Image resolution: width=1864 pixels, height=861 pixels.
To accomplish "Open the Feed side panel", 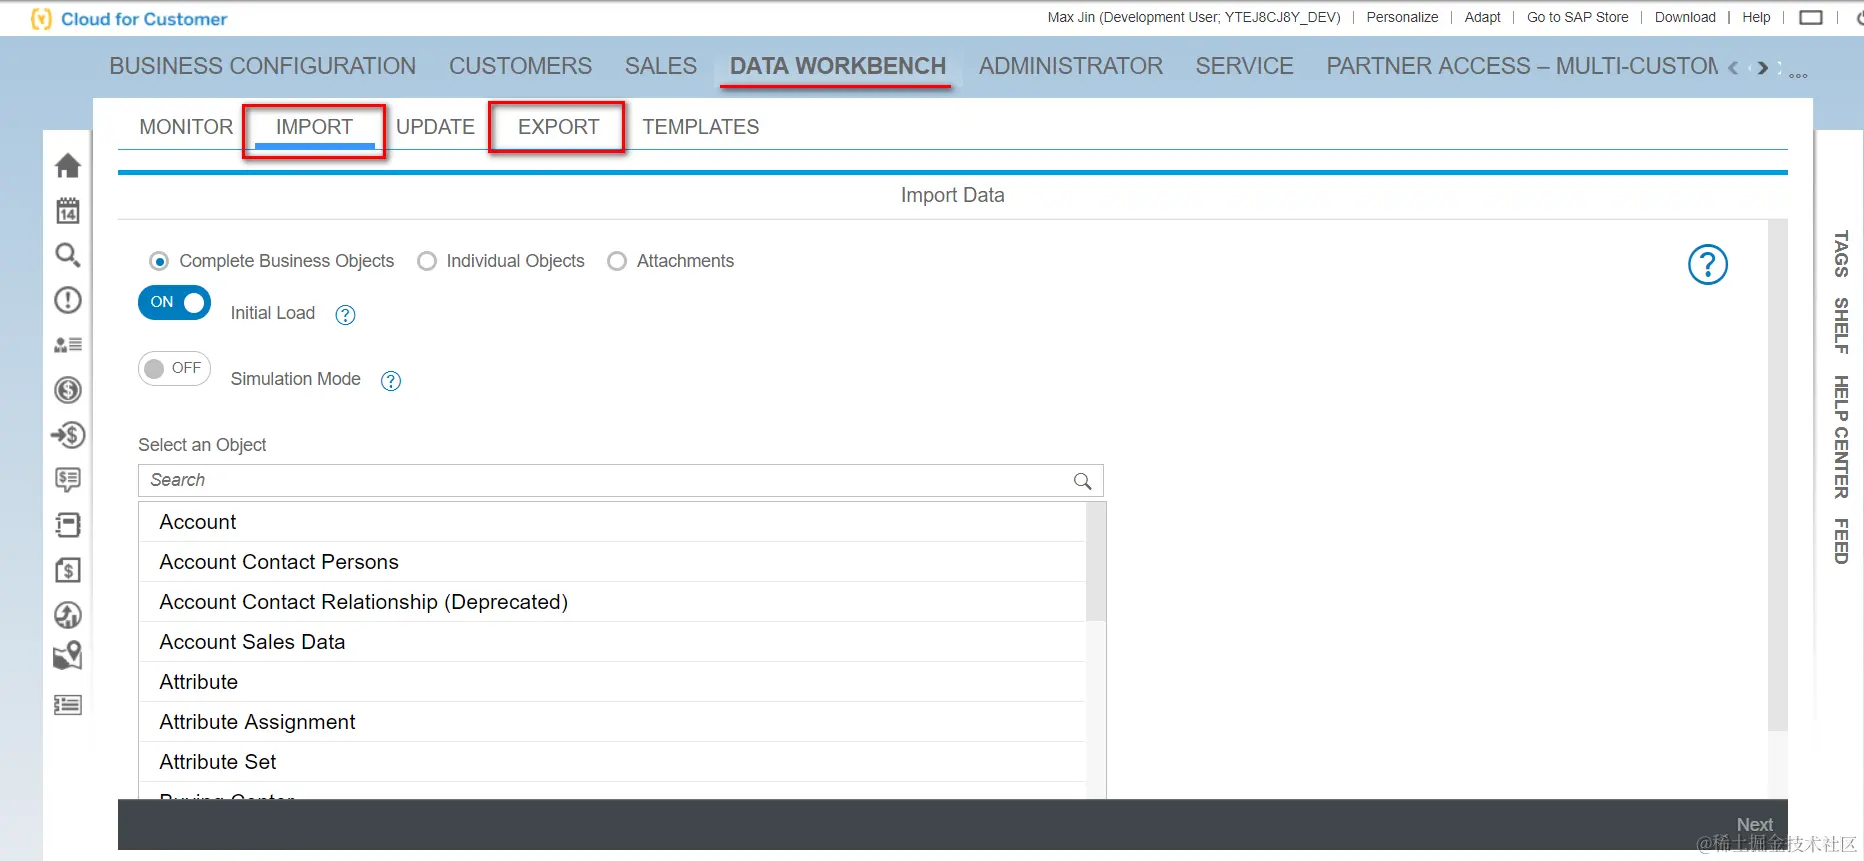I will pyautogui.click(x=1841, y=541).
